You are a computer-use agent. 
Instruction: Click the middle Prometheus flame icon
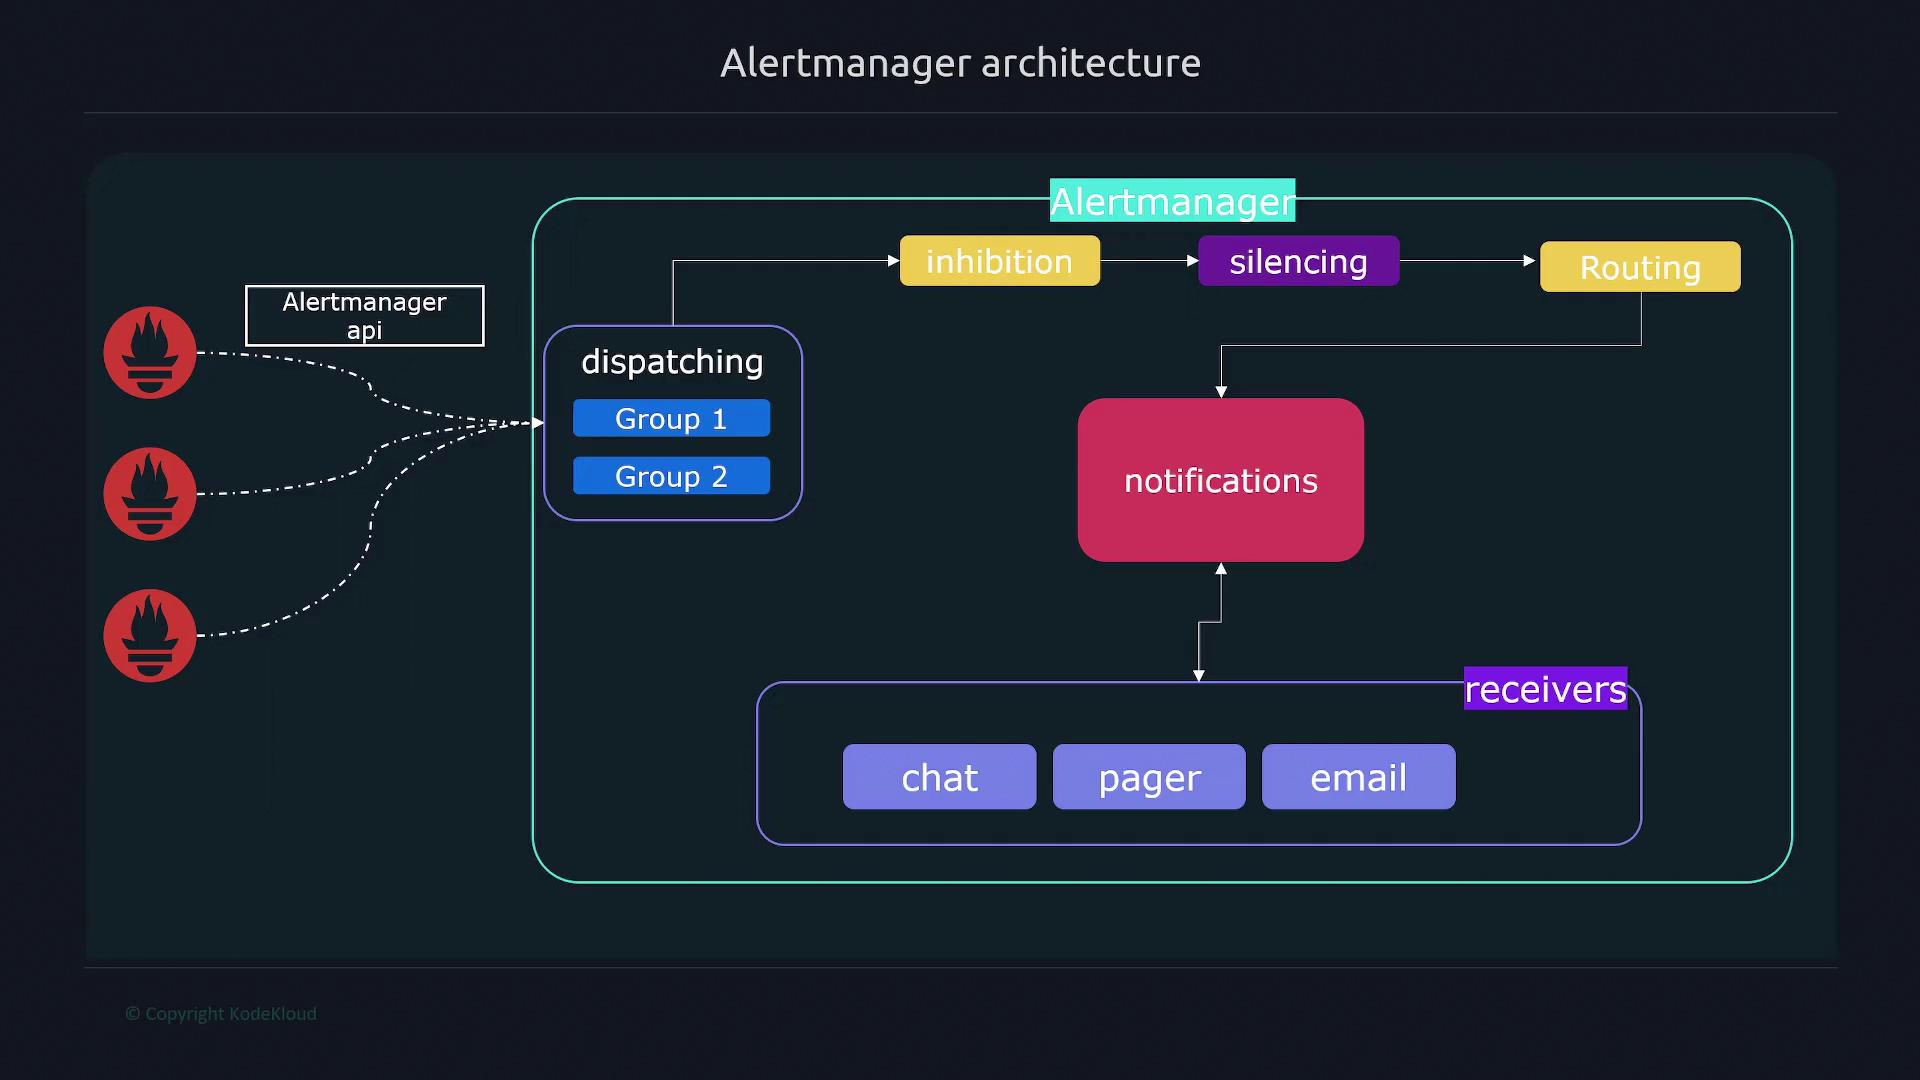(150, 494)
